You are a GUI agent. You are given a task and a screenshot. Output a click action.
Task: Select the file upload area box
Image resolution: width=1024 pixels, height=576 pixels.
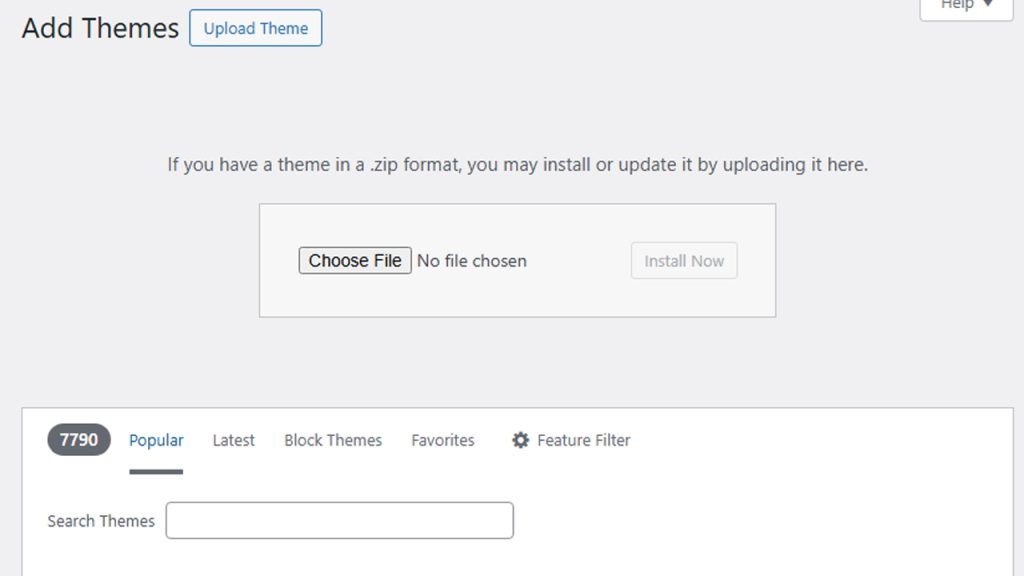(517, 260)
